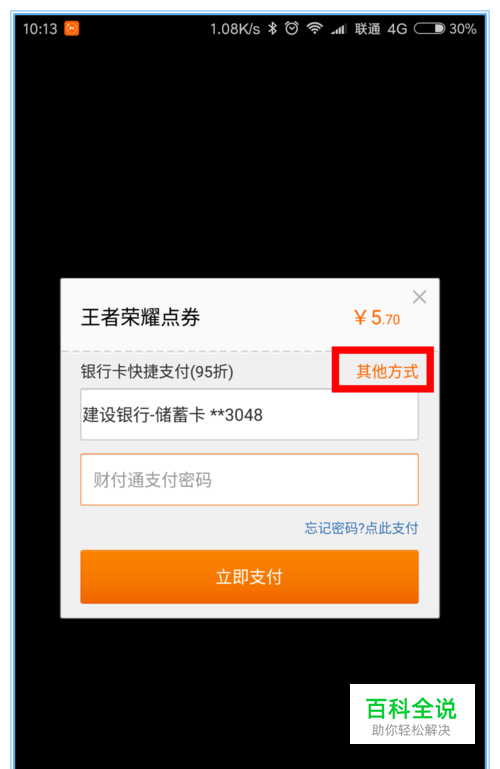500x769 pixels.
Task: Close the payment dialog with X
Action: click(x=419, y=297)
